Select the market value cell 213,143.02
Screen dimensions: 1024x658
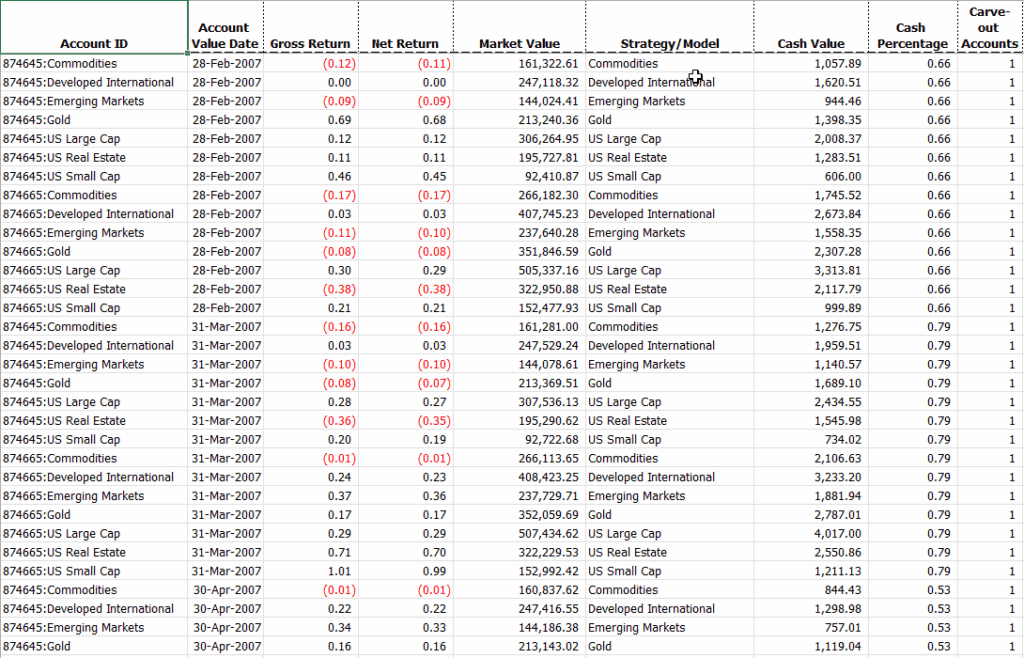pos(519,647)
